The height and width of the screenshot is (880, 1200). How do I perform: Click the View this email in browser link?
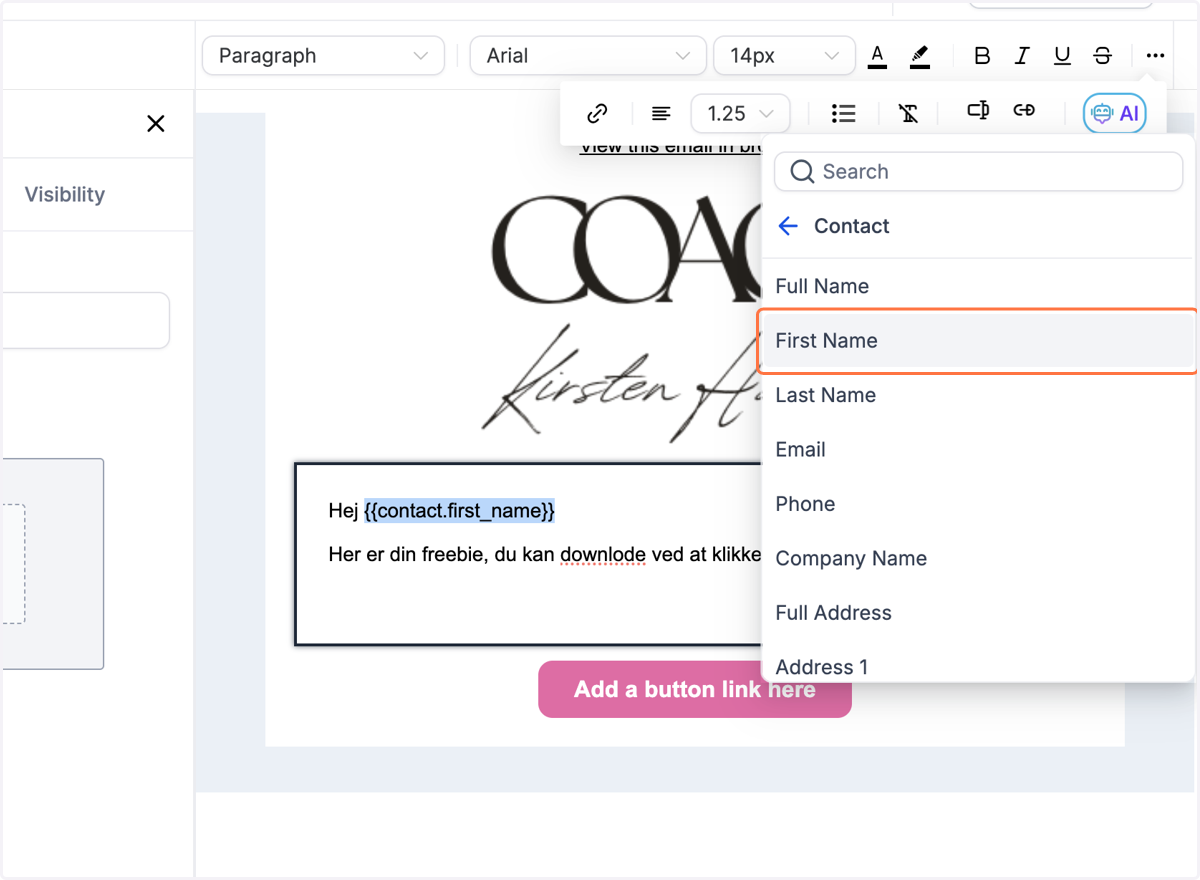(x=670, y=148)
